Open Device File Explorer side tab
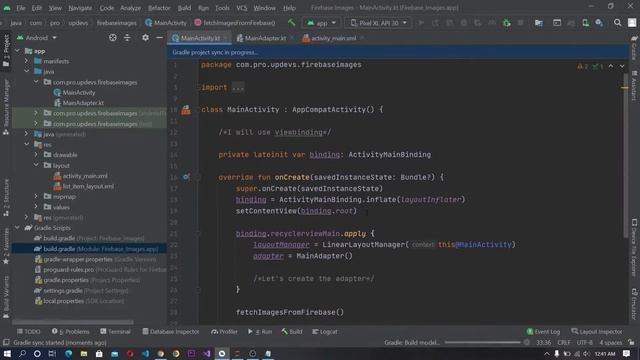640x360 pixels. (634, 247)
